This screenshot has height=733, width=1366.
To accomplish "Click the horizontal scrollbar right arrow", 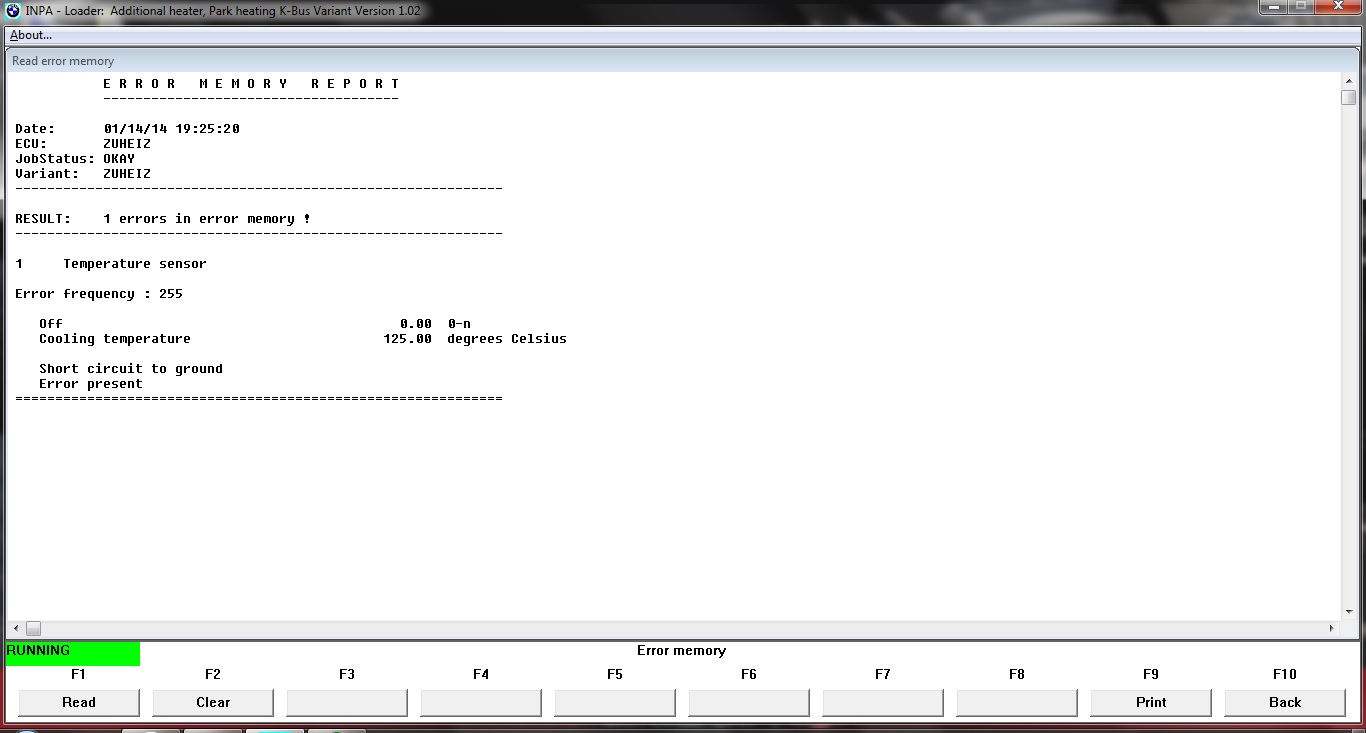I will click(x=1331, y=628).
